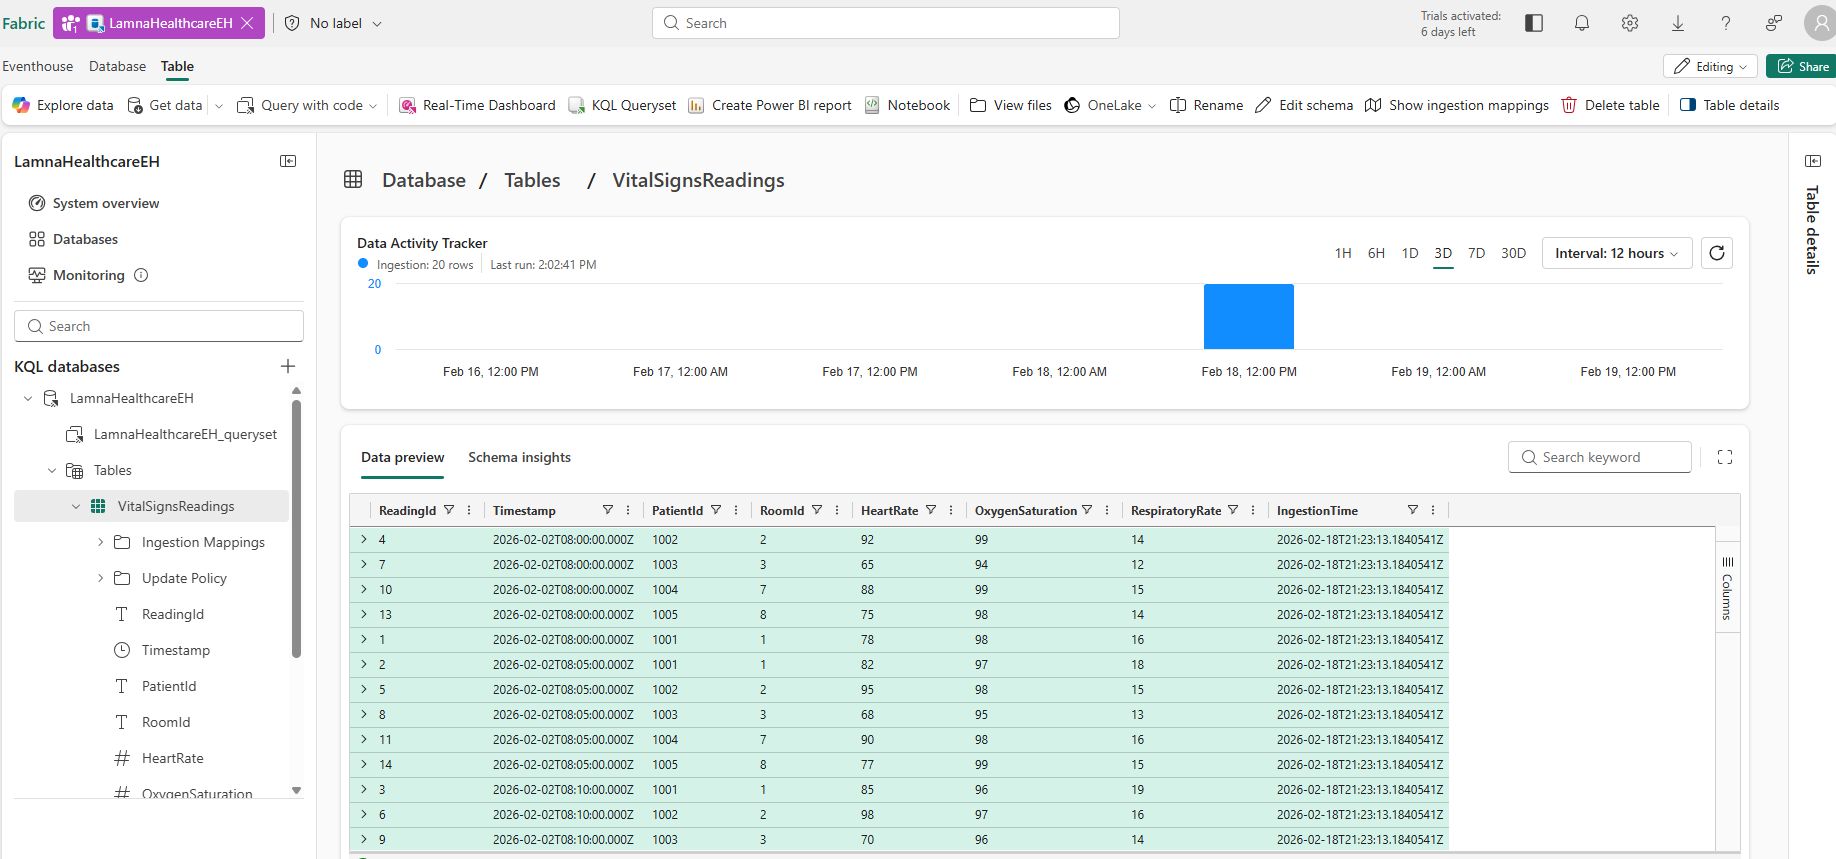
Task: Open the settings gear icon
Action: 1630,23
